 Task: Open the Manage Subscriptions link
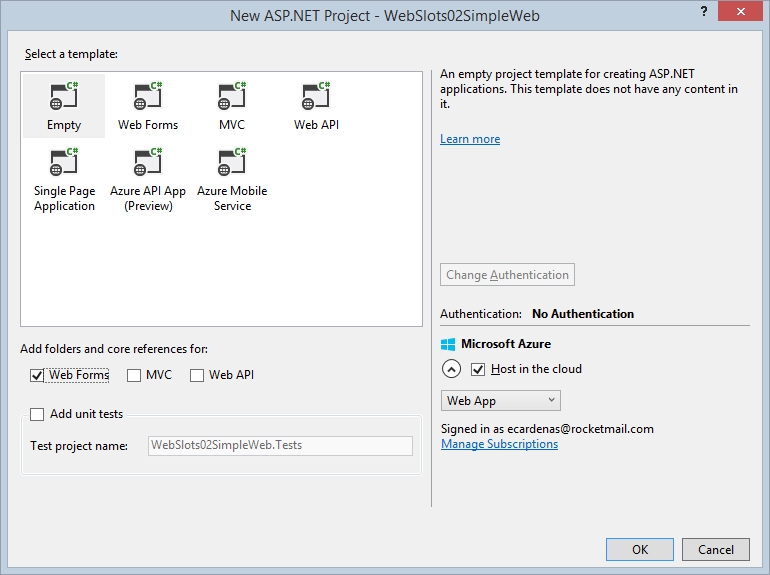(499, 444)
